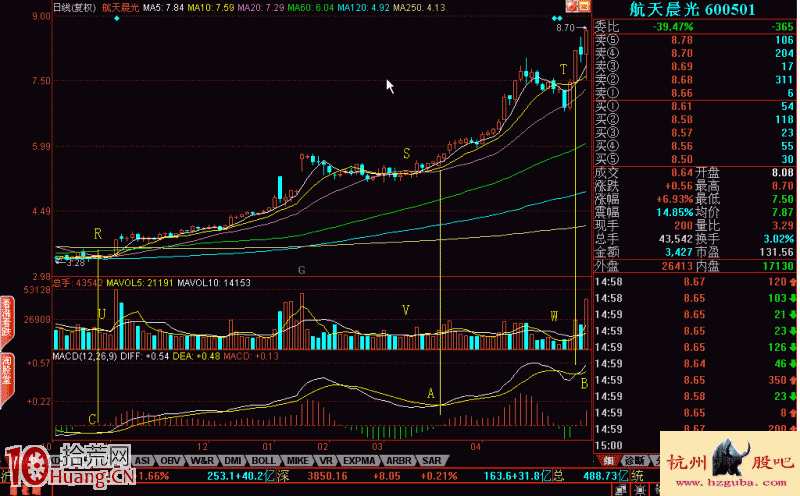This screenshot has height=496, width=800.
Task: Click the 买① 8.61 bid row
Action: click(694, 106)
